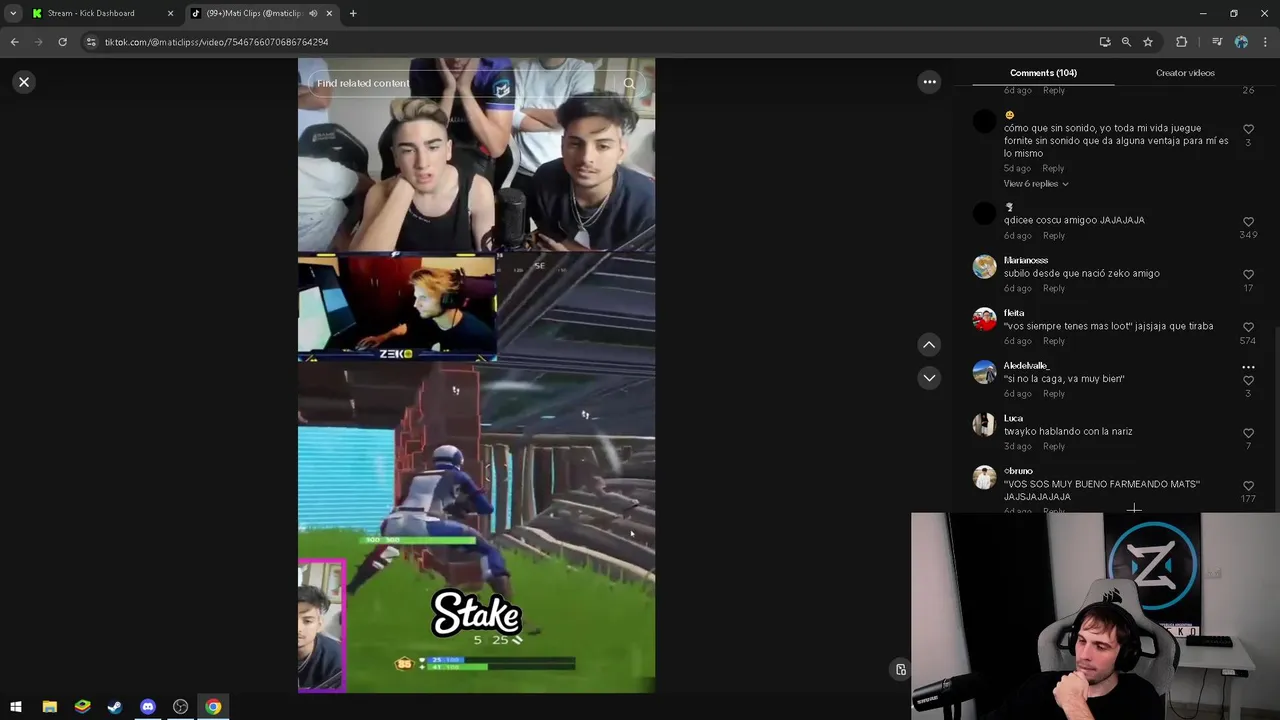Click the username Luca in comments
This screenshot has height=720, width=1280.
click(1013, 418)
